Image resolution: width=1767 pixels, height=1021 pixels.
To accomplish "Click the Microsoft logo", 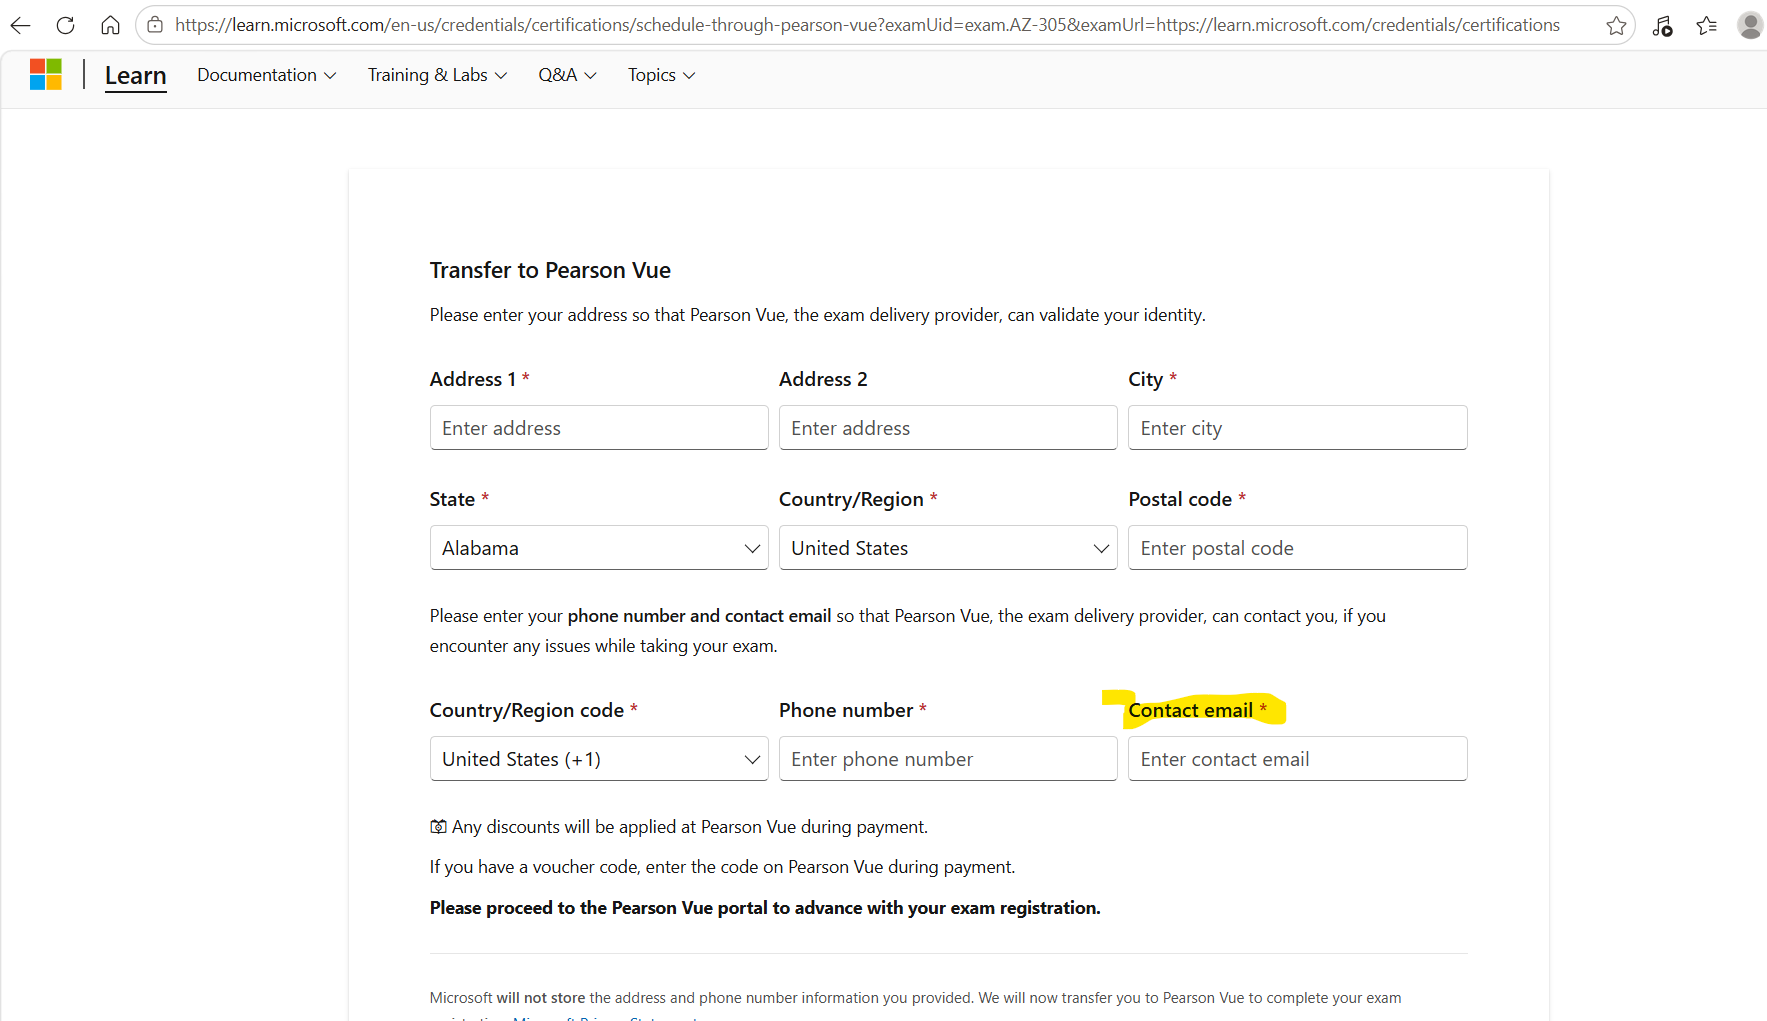I will pos(46,74).
